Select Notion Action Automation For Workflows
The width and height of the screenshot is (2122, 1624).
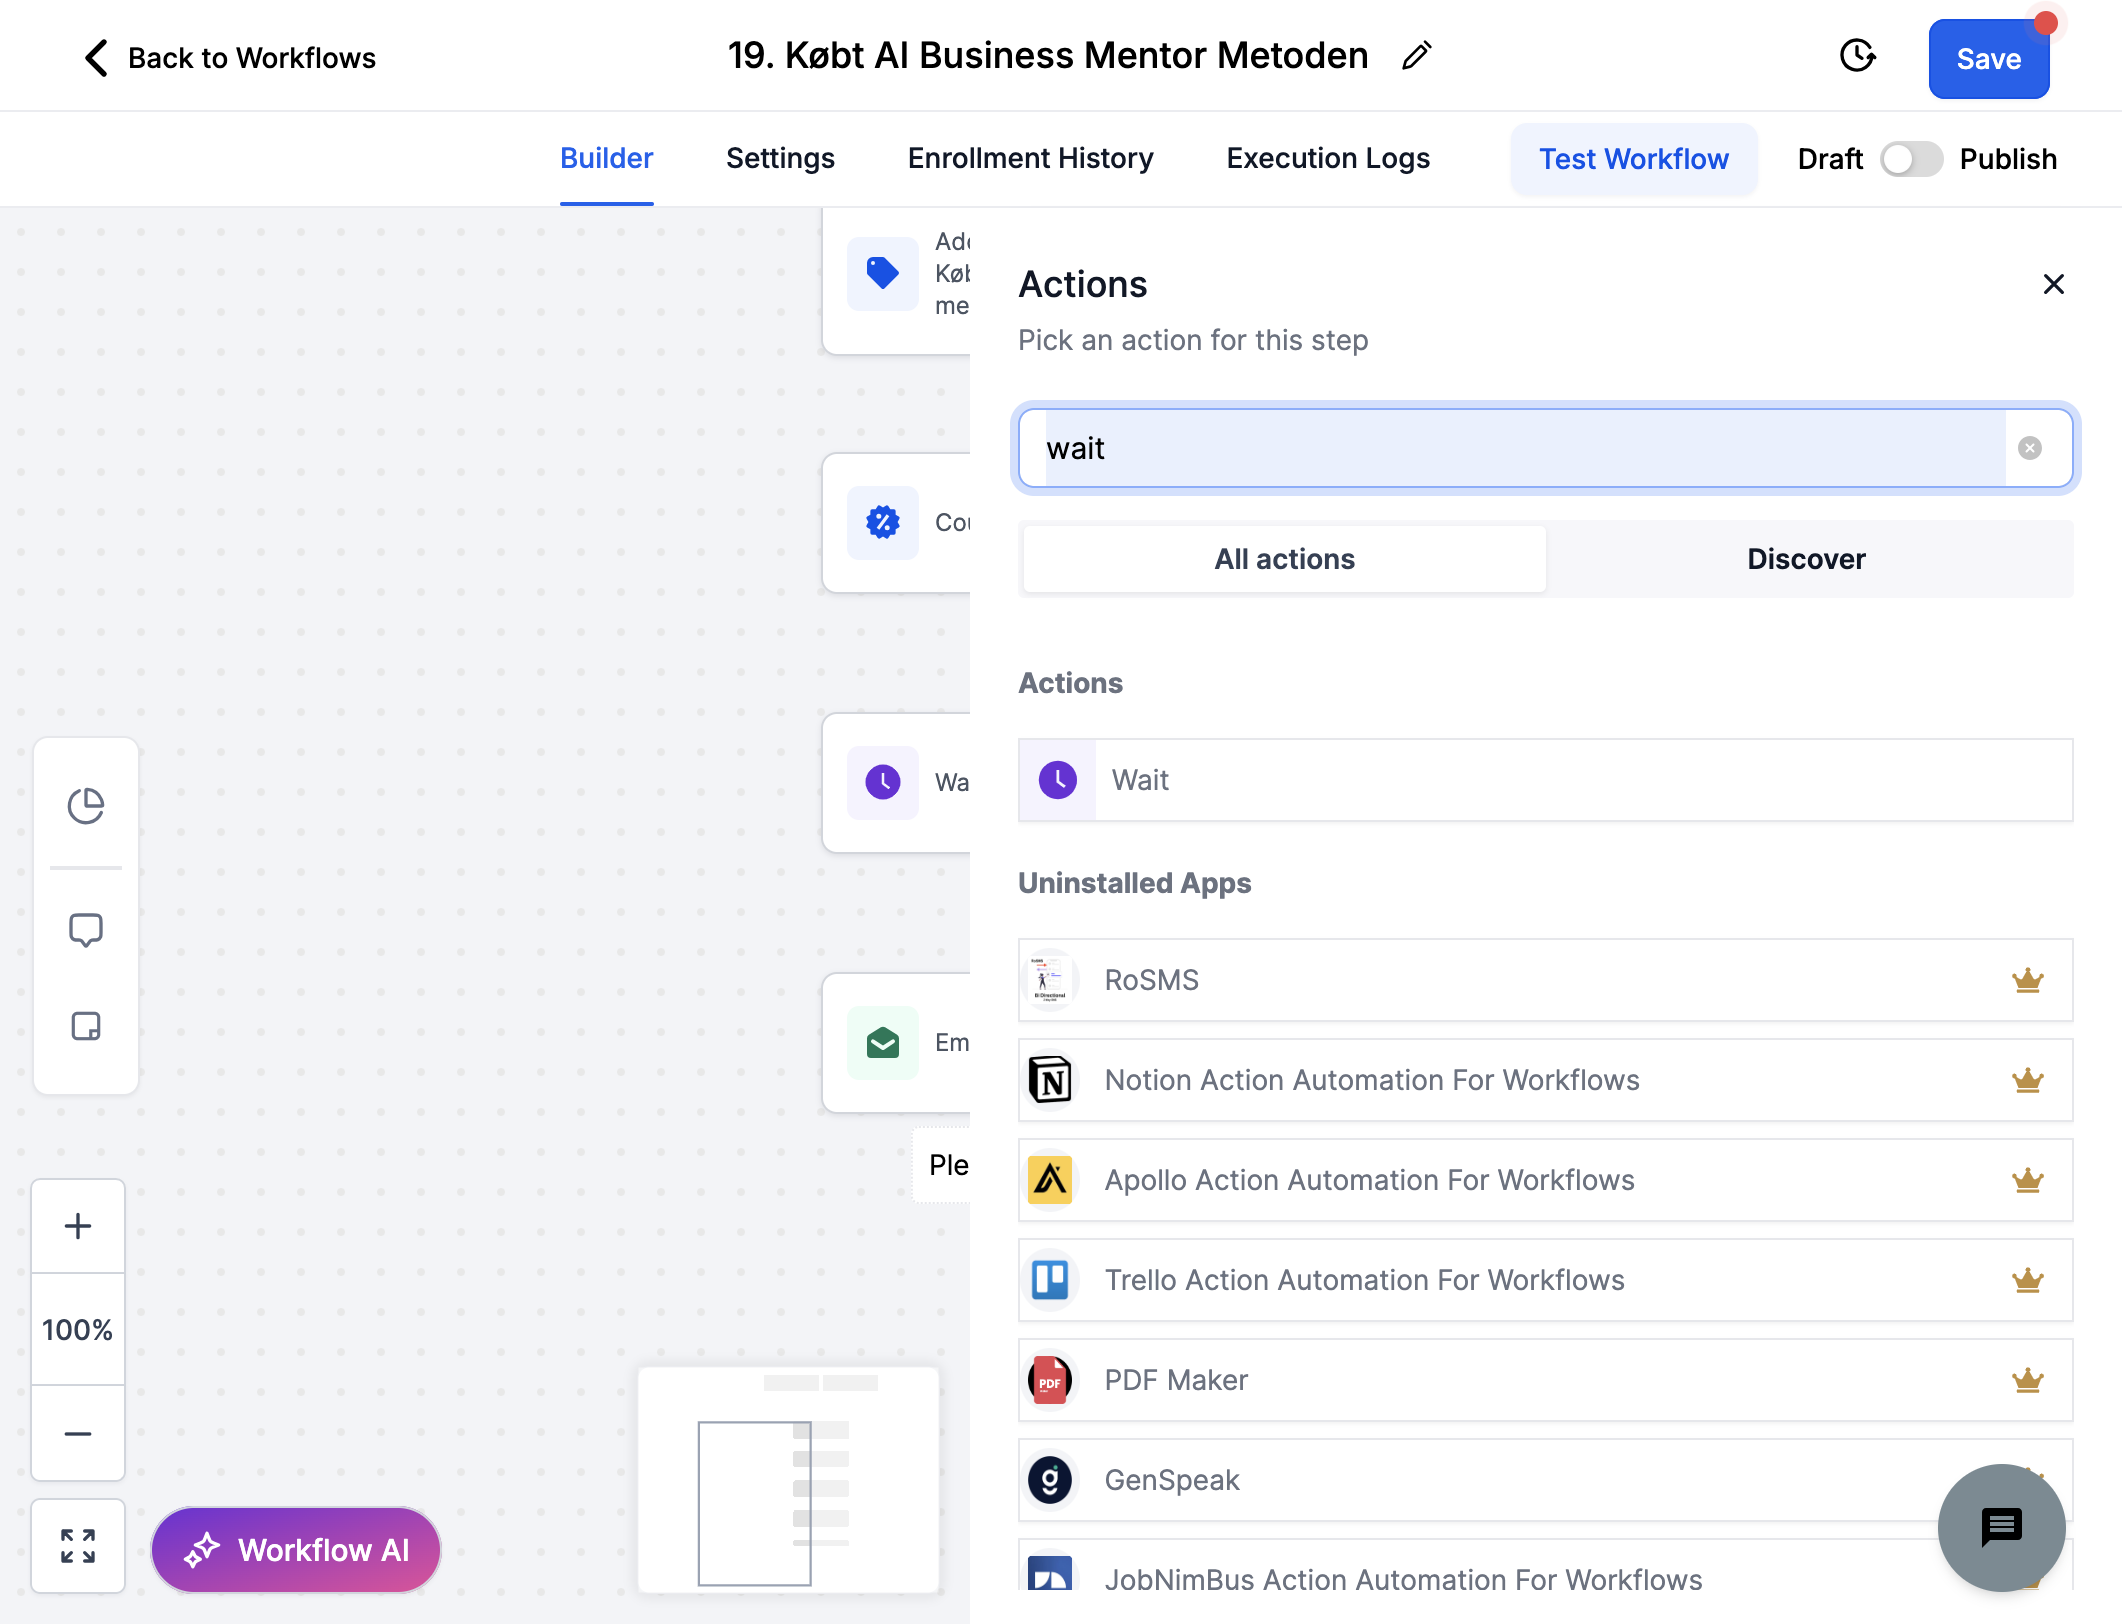pyautogui.click(x=1545, y=1080)
